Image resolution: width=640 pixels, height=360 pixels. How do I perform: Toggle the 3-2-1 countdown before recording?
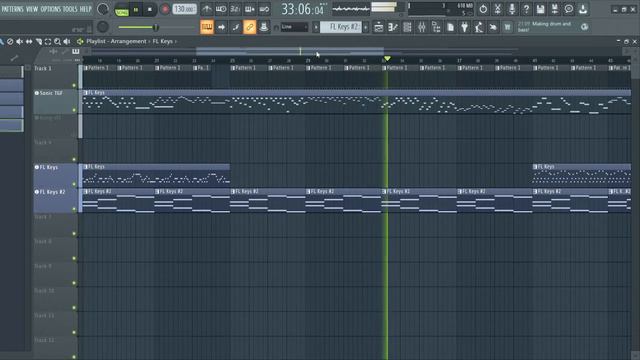pos(235,9)
